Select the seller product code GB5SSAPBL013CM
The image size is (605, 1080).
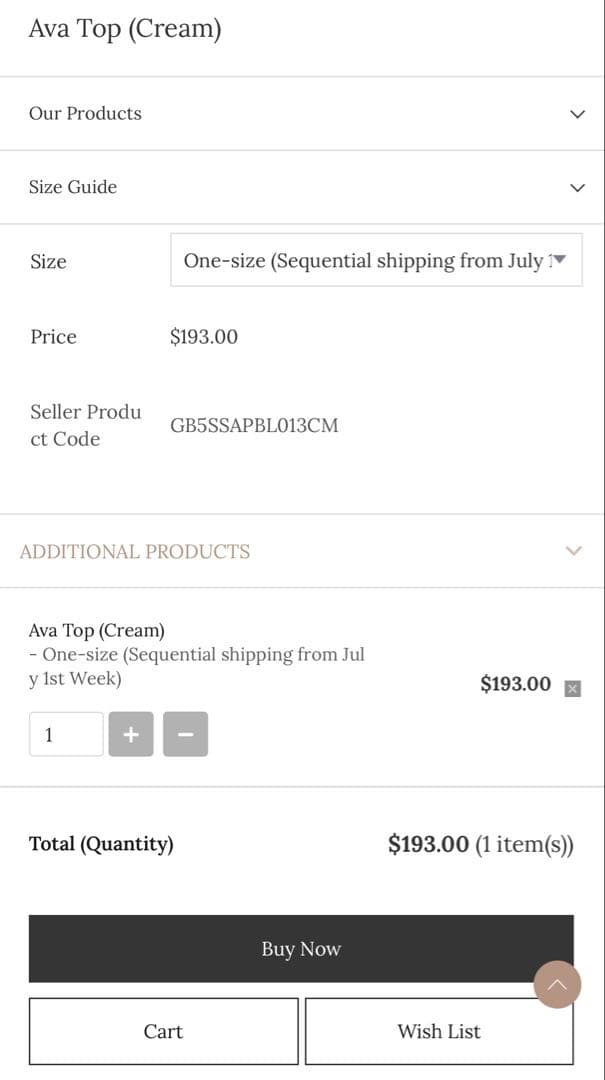[x=254, y=425]
